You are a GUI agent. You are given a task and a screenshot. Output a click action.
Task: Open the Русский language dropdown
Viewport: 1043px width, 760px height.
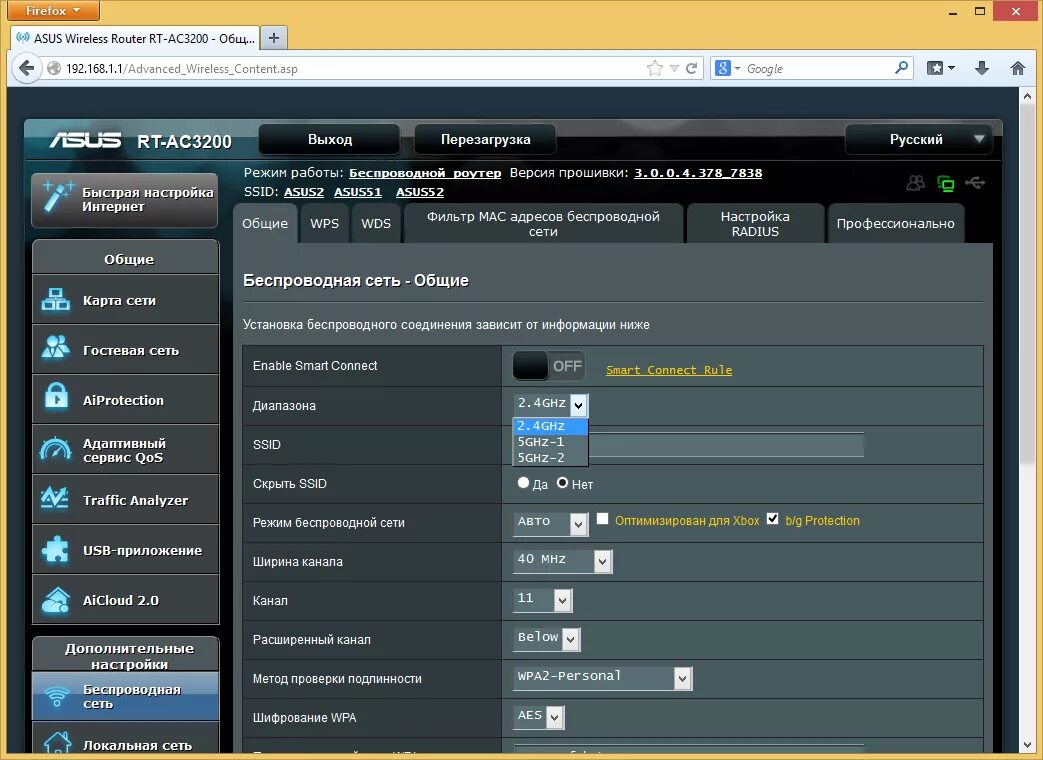coord(919,140)
